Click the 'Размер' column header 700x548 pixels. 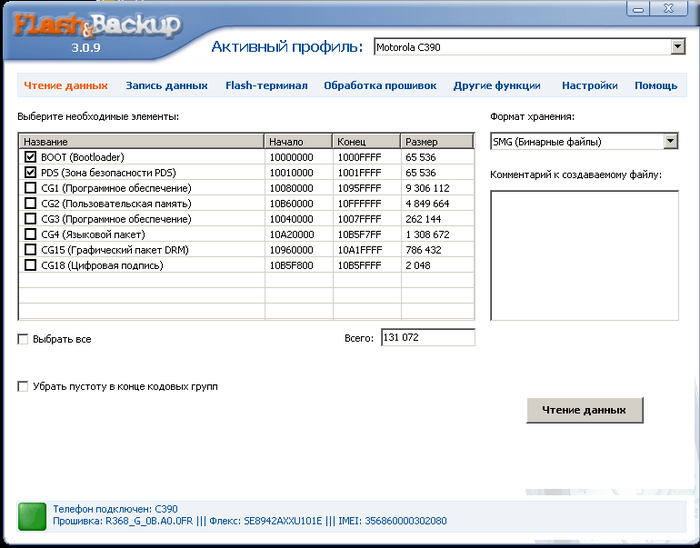[x=437, y=141]
